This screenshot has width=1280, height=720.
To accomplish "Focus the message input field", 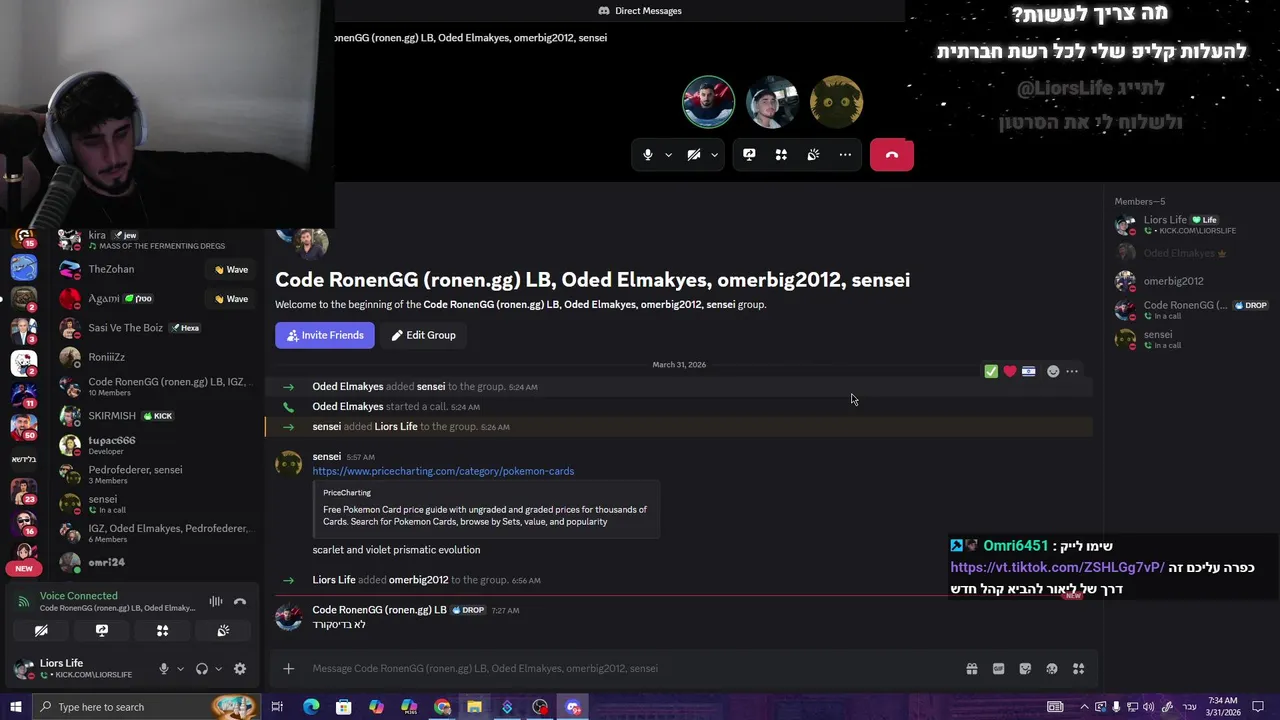I will [630, 669].
